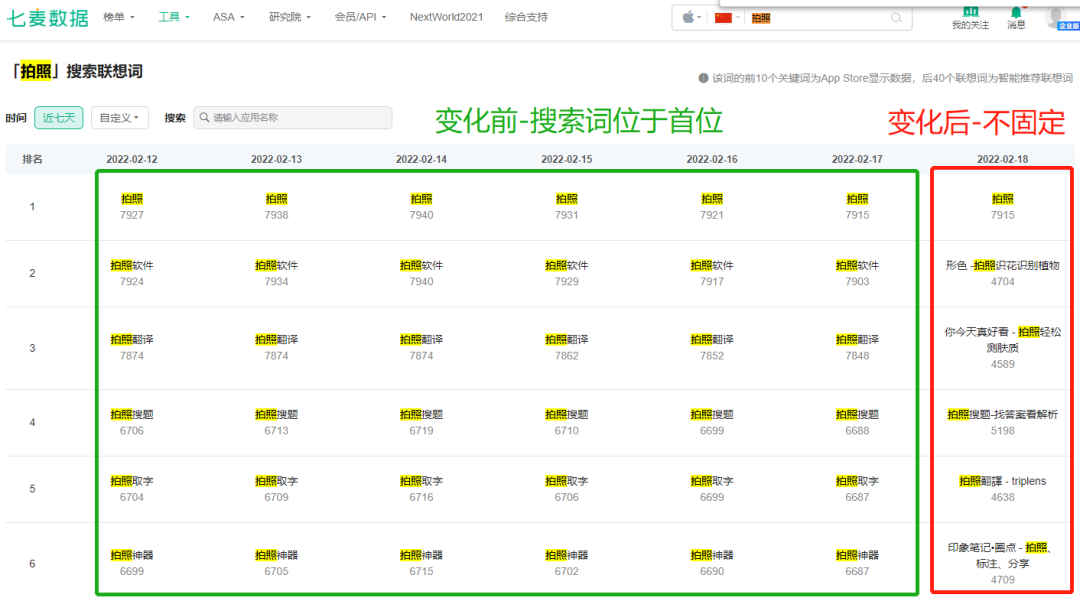Click 拍照翻译 under 2022-02-14
Screen dimensions: 1080x601
(x=421, y=340)
